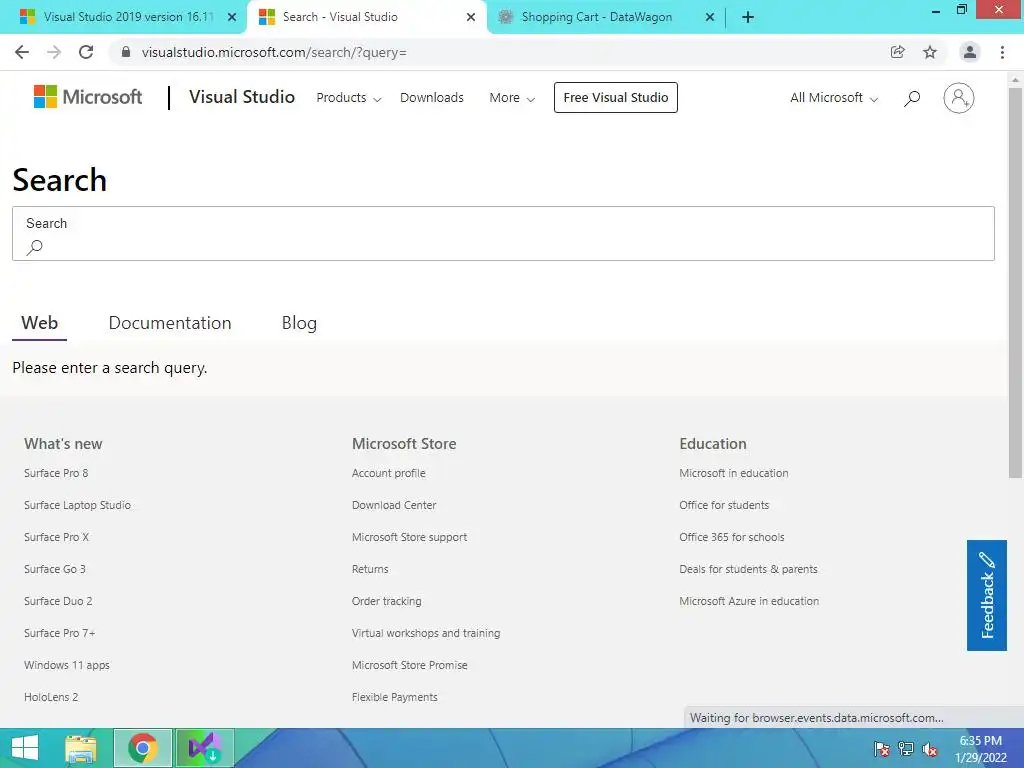Open the Surface Go 3 link

(55, 569)
